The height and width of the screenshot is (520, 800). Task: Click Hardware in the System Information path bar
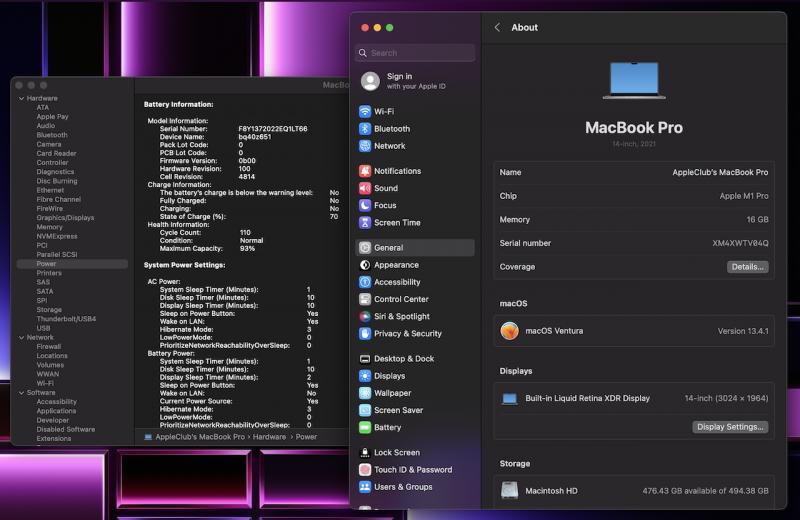coord(269,437)
